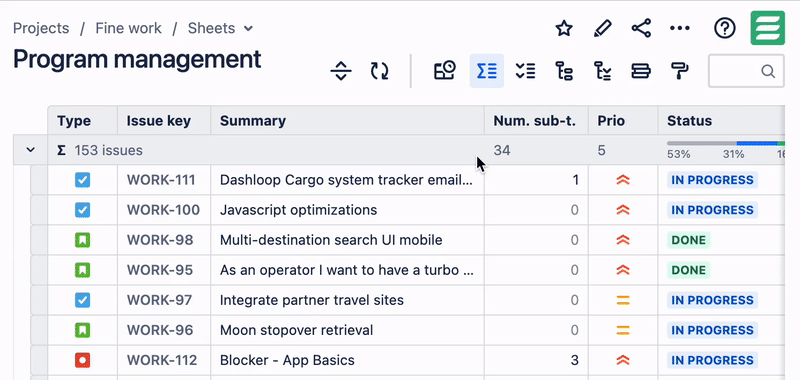Click the hierarchy structure toolbar icon

coord(564,71)
